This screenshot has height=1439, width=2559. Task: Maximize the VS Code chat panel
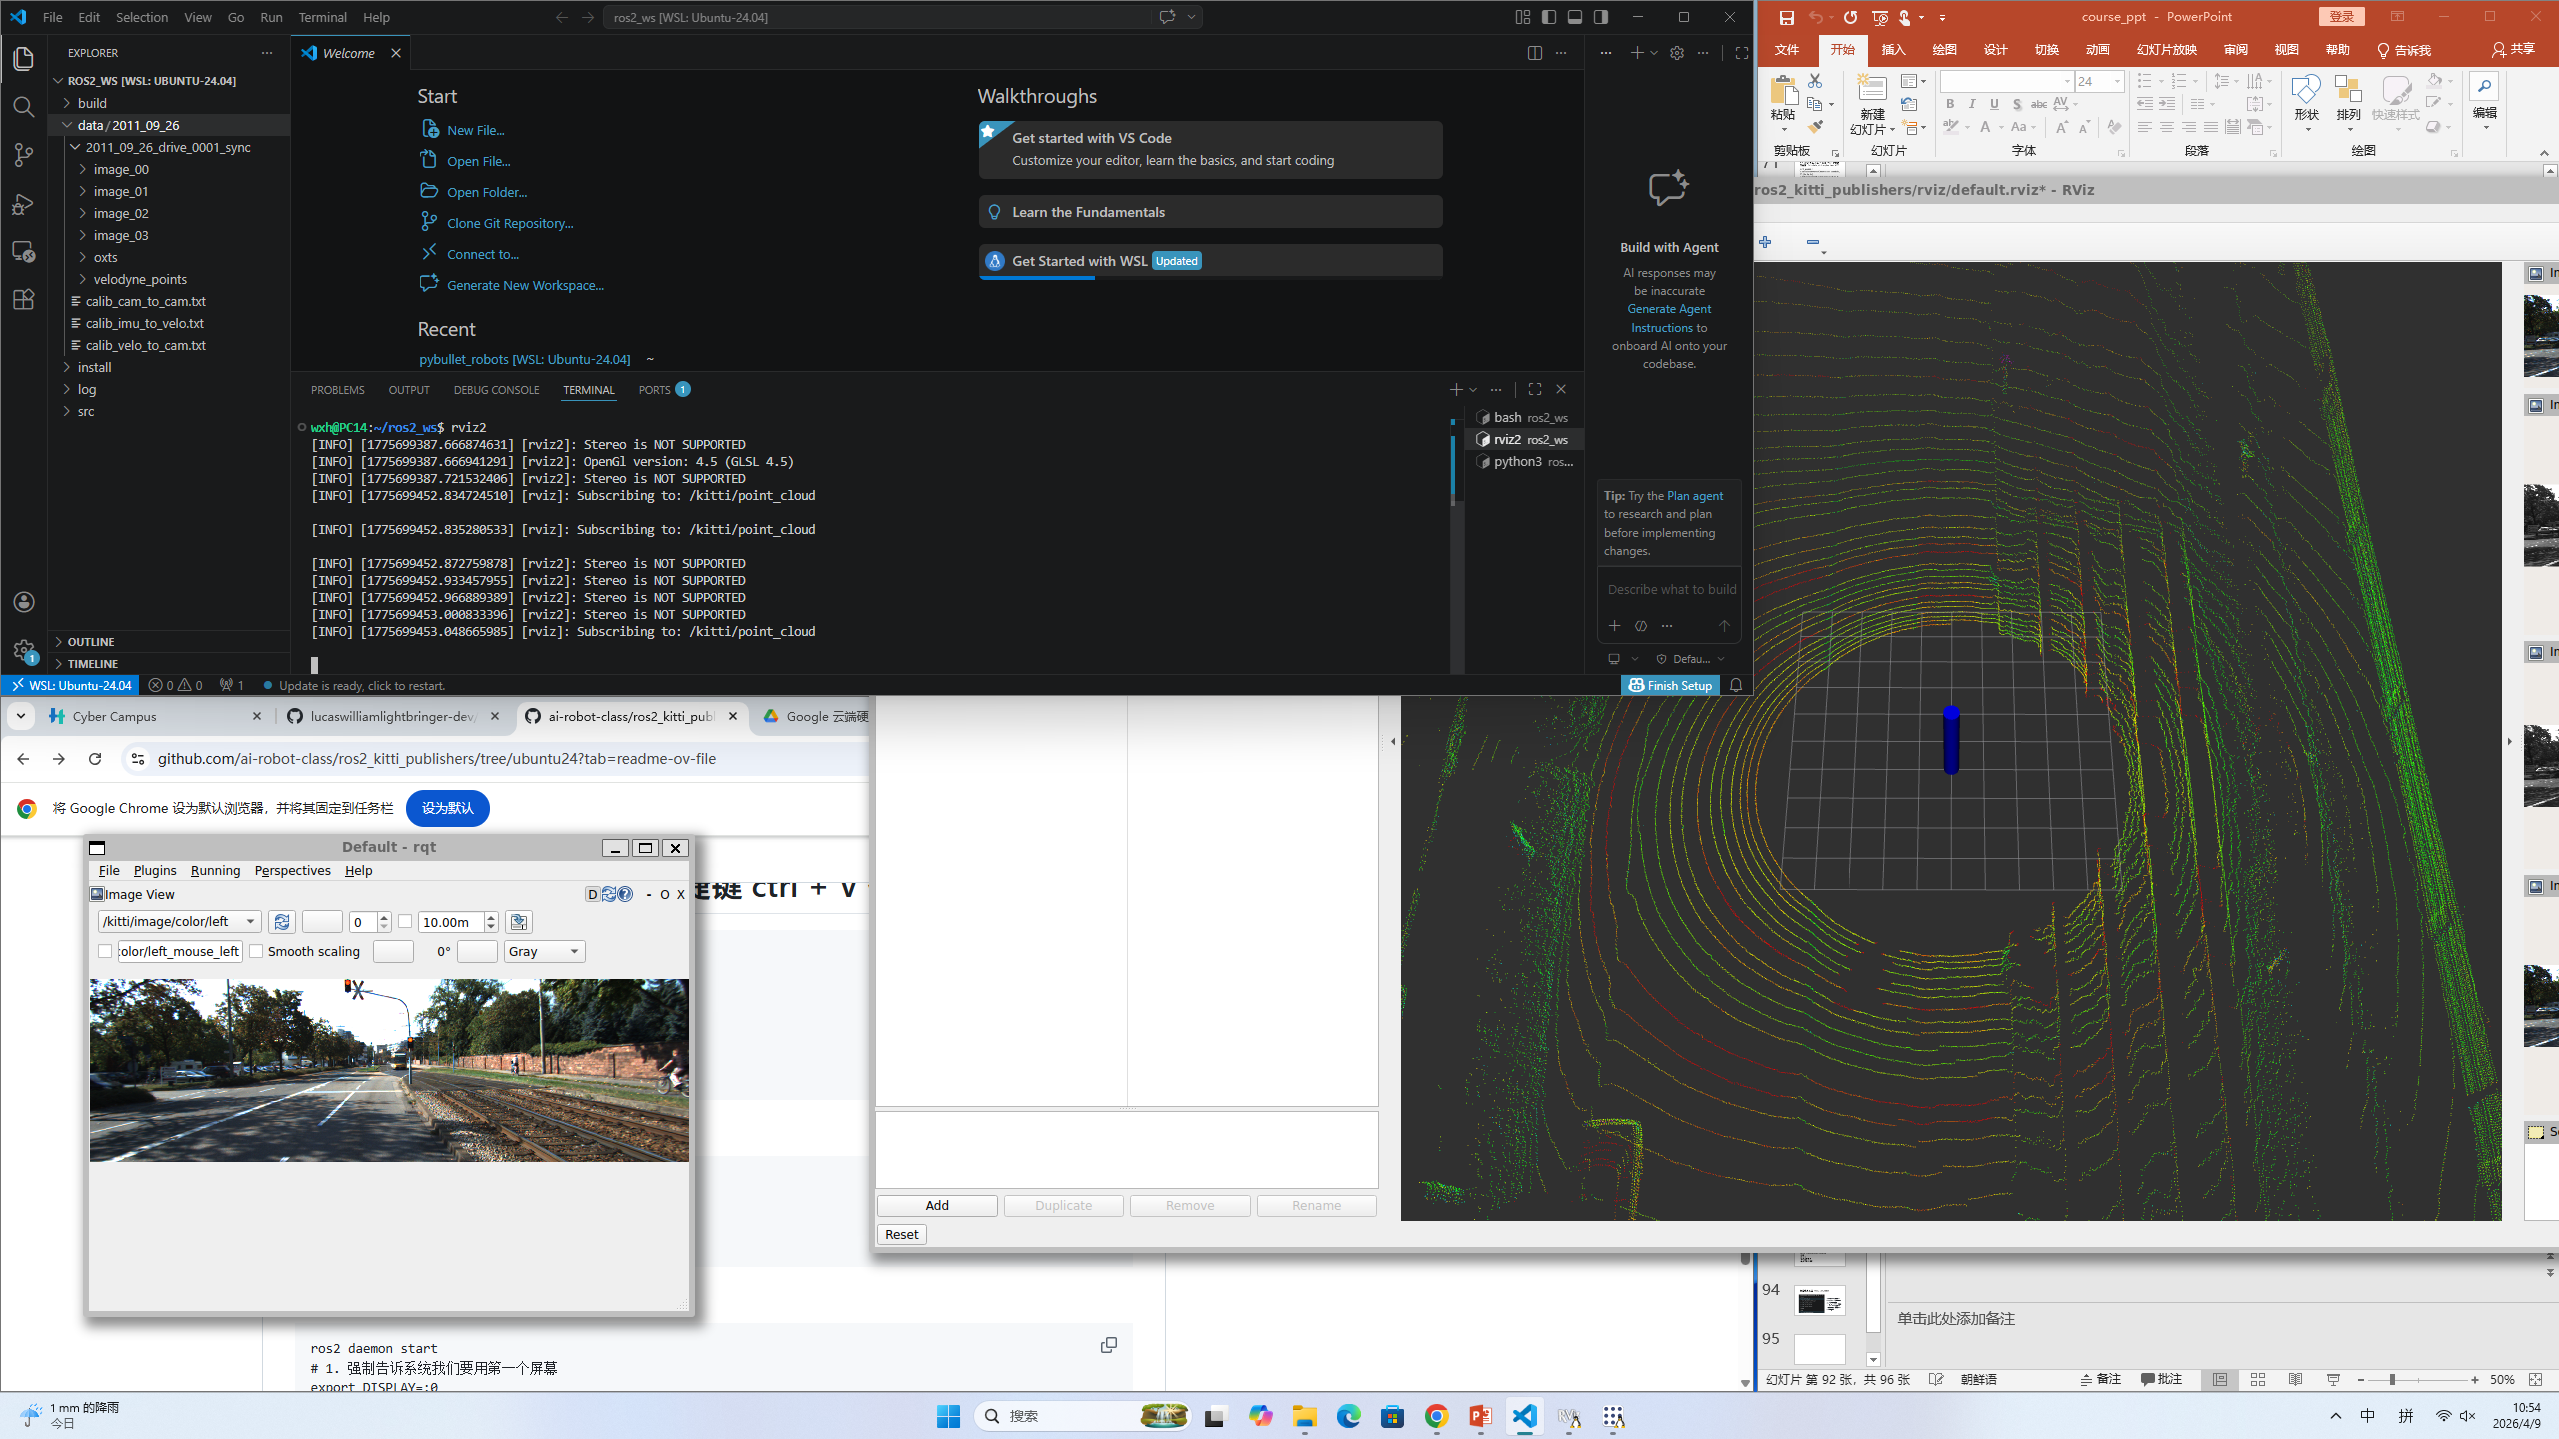click(x=1741, y=53)
